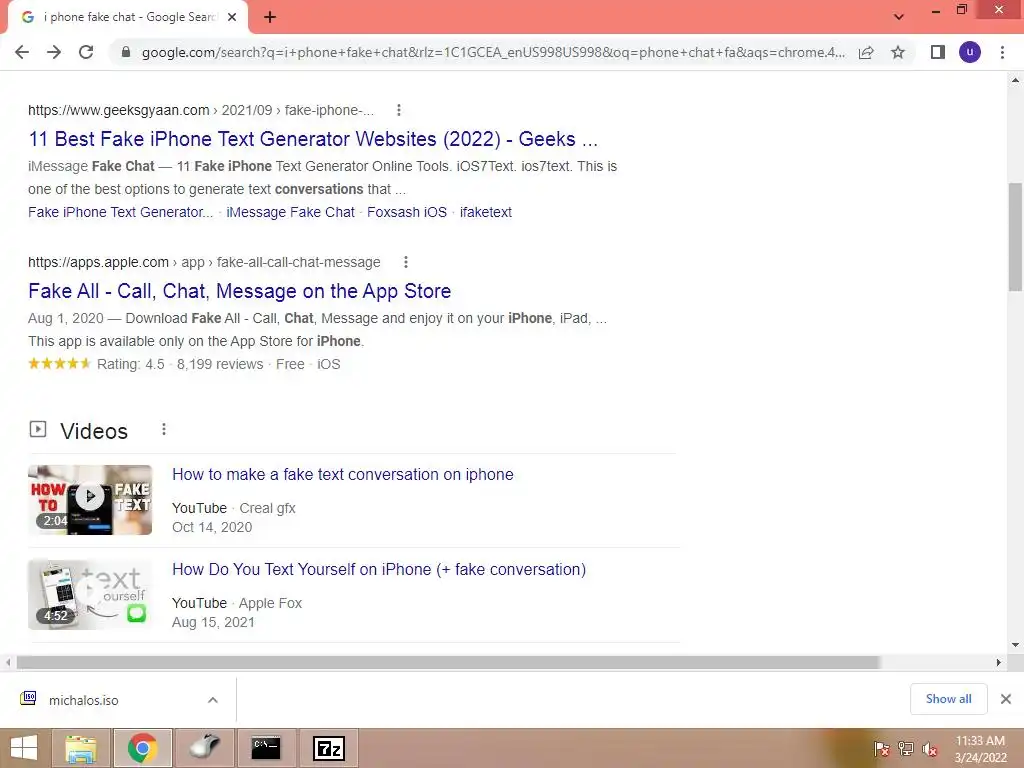The height and width of the screenshot is (768, 1024).
Task: Click the horizontal scrollbar thumb
Action: point(448,662)
